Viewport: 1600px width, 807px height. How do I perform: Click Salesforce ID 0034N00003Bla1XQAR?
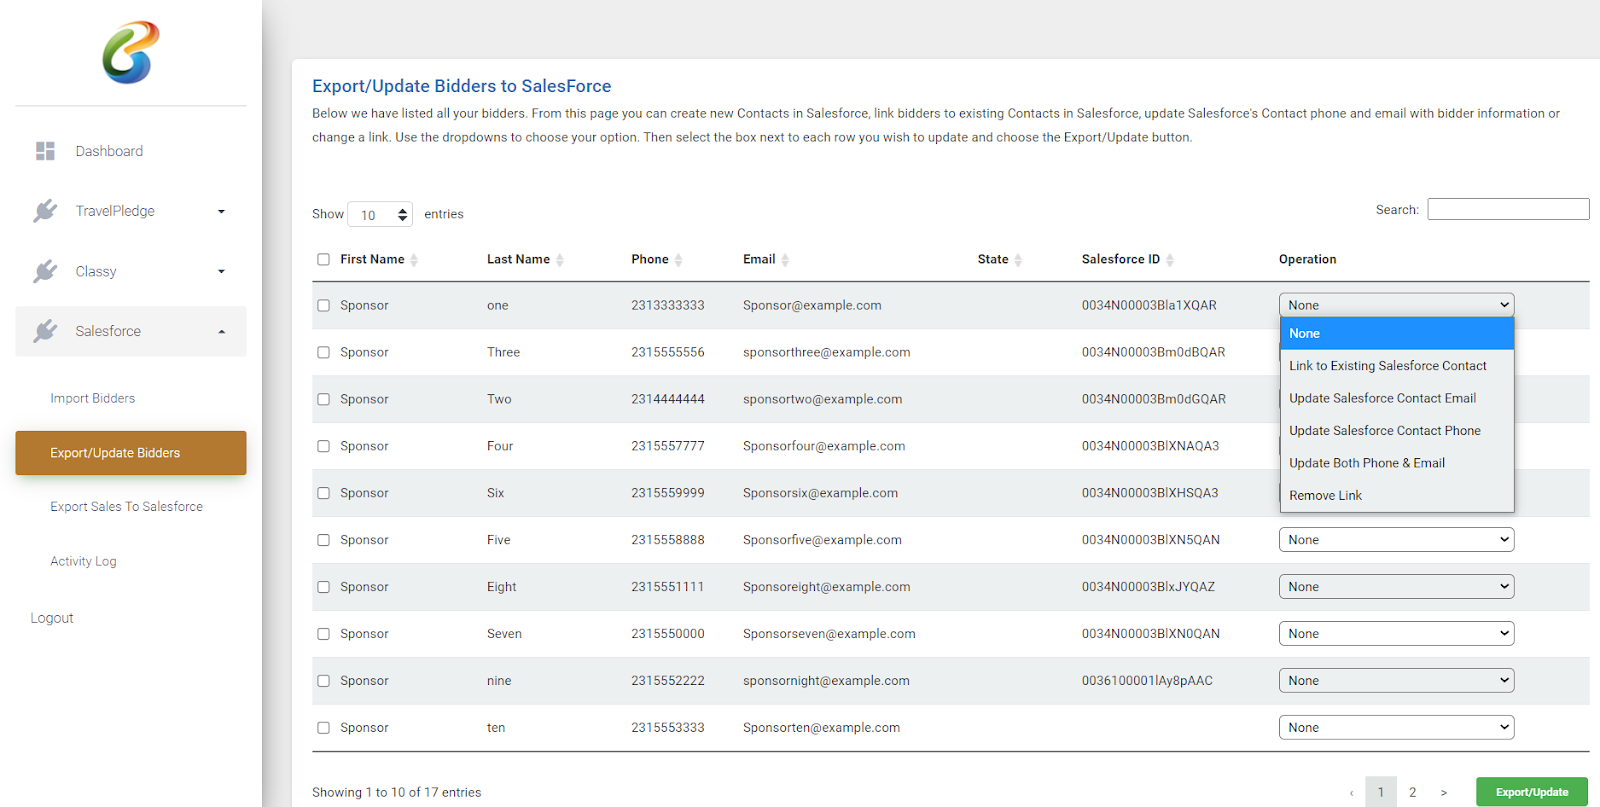tap(1149, 305)
